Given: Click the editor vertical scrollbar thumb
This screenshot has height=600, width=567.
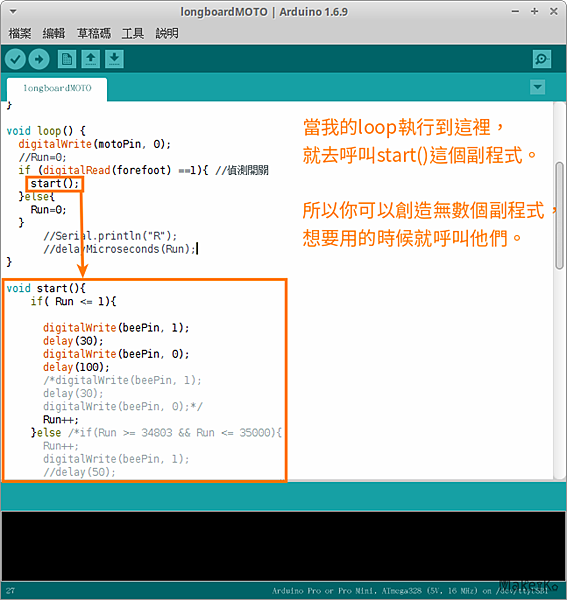Looking at the screenshot, I should click(x=559, y=215).
